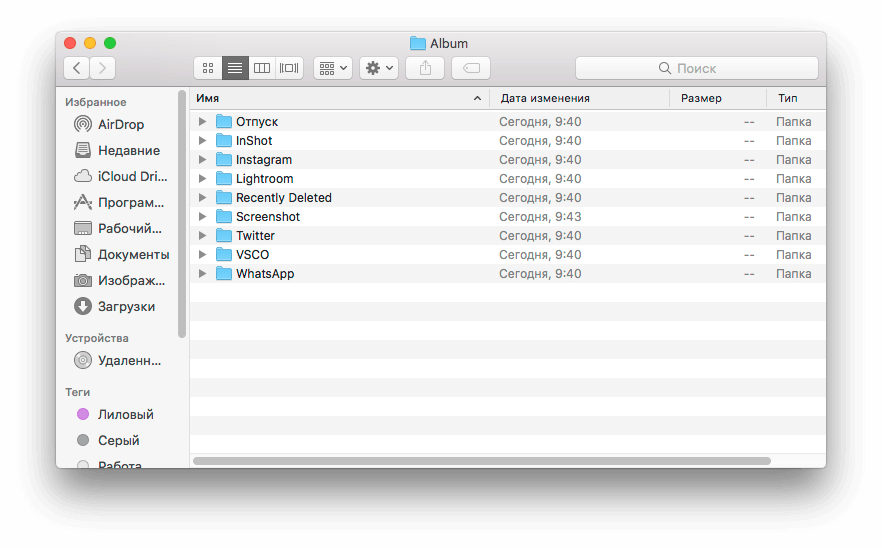Expand the InShot folder

coord(202,141)
